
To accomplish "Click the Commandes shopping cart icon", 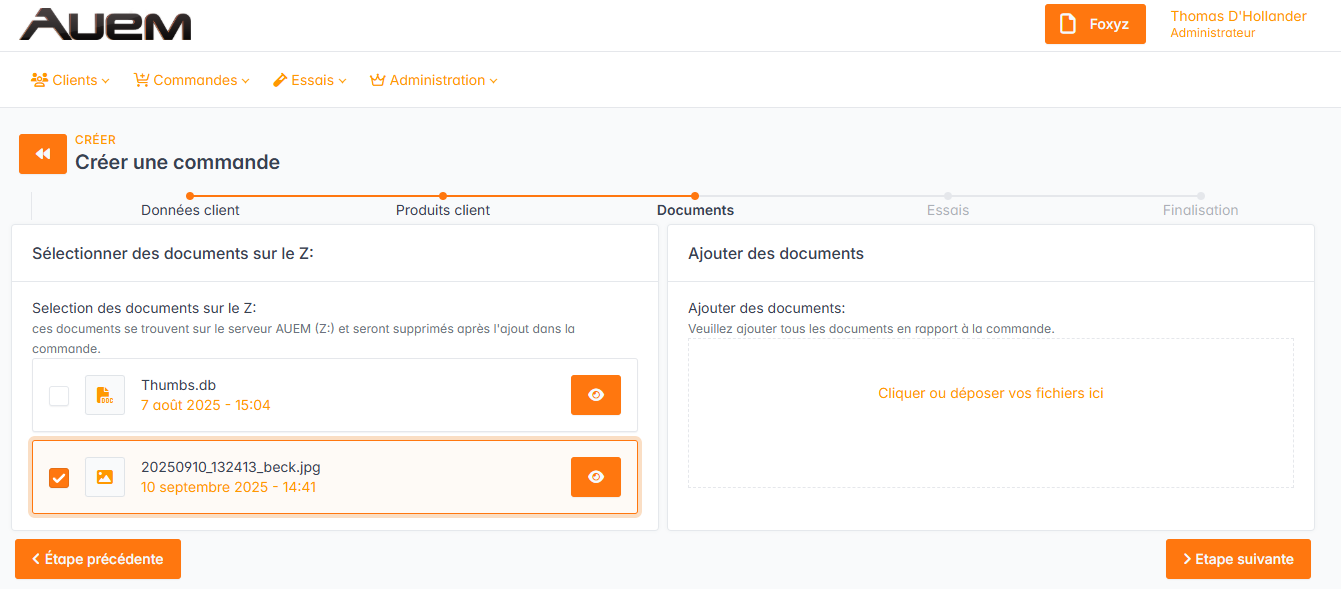I will [x=142, y=80].
